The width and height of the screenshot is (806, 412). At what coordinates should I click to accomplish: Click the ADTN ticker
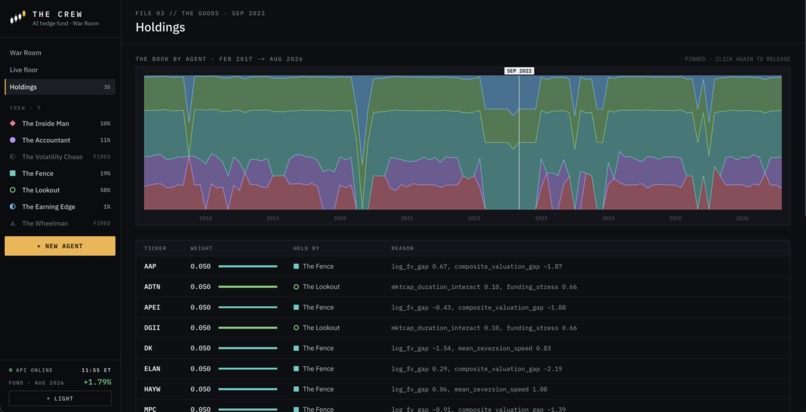coord(152,287)
